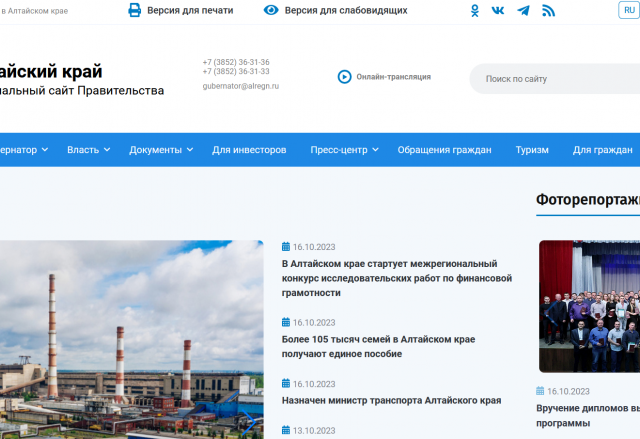The height and width of the screenshot is (439, 640).
Task: Open news 'Более 105 тысяч семей' получают пособие
Action: (x=378, y=347)
